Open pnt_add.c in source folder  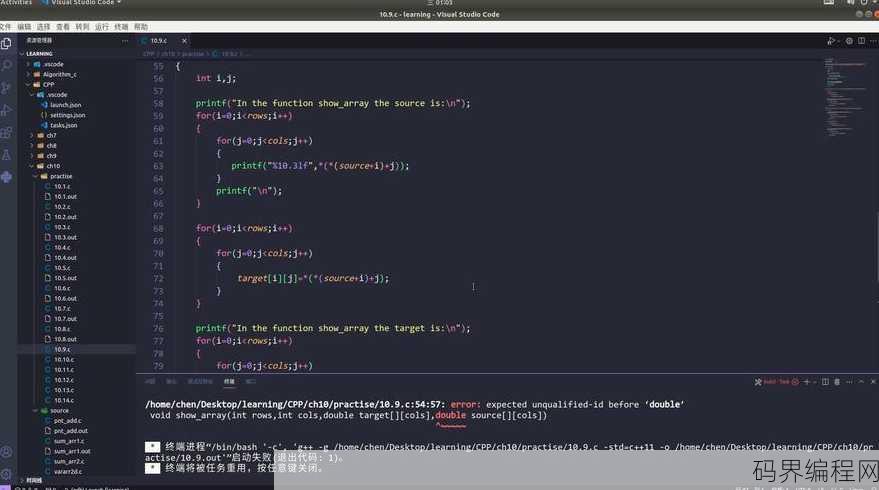[67, 420]
